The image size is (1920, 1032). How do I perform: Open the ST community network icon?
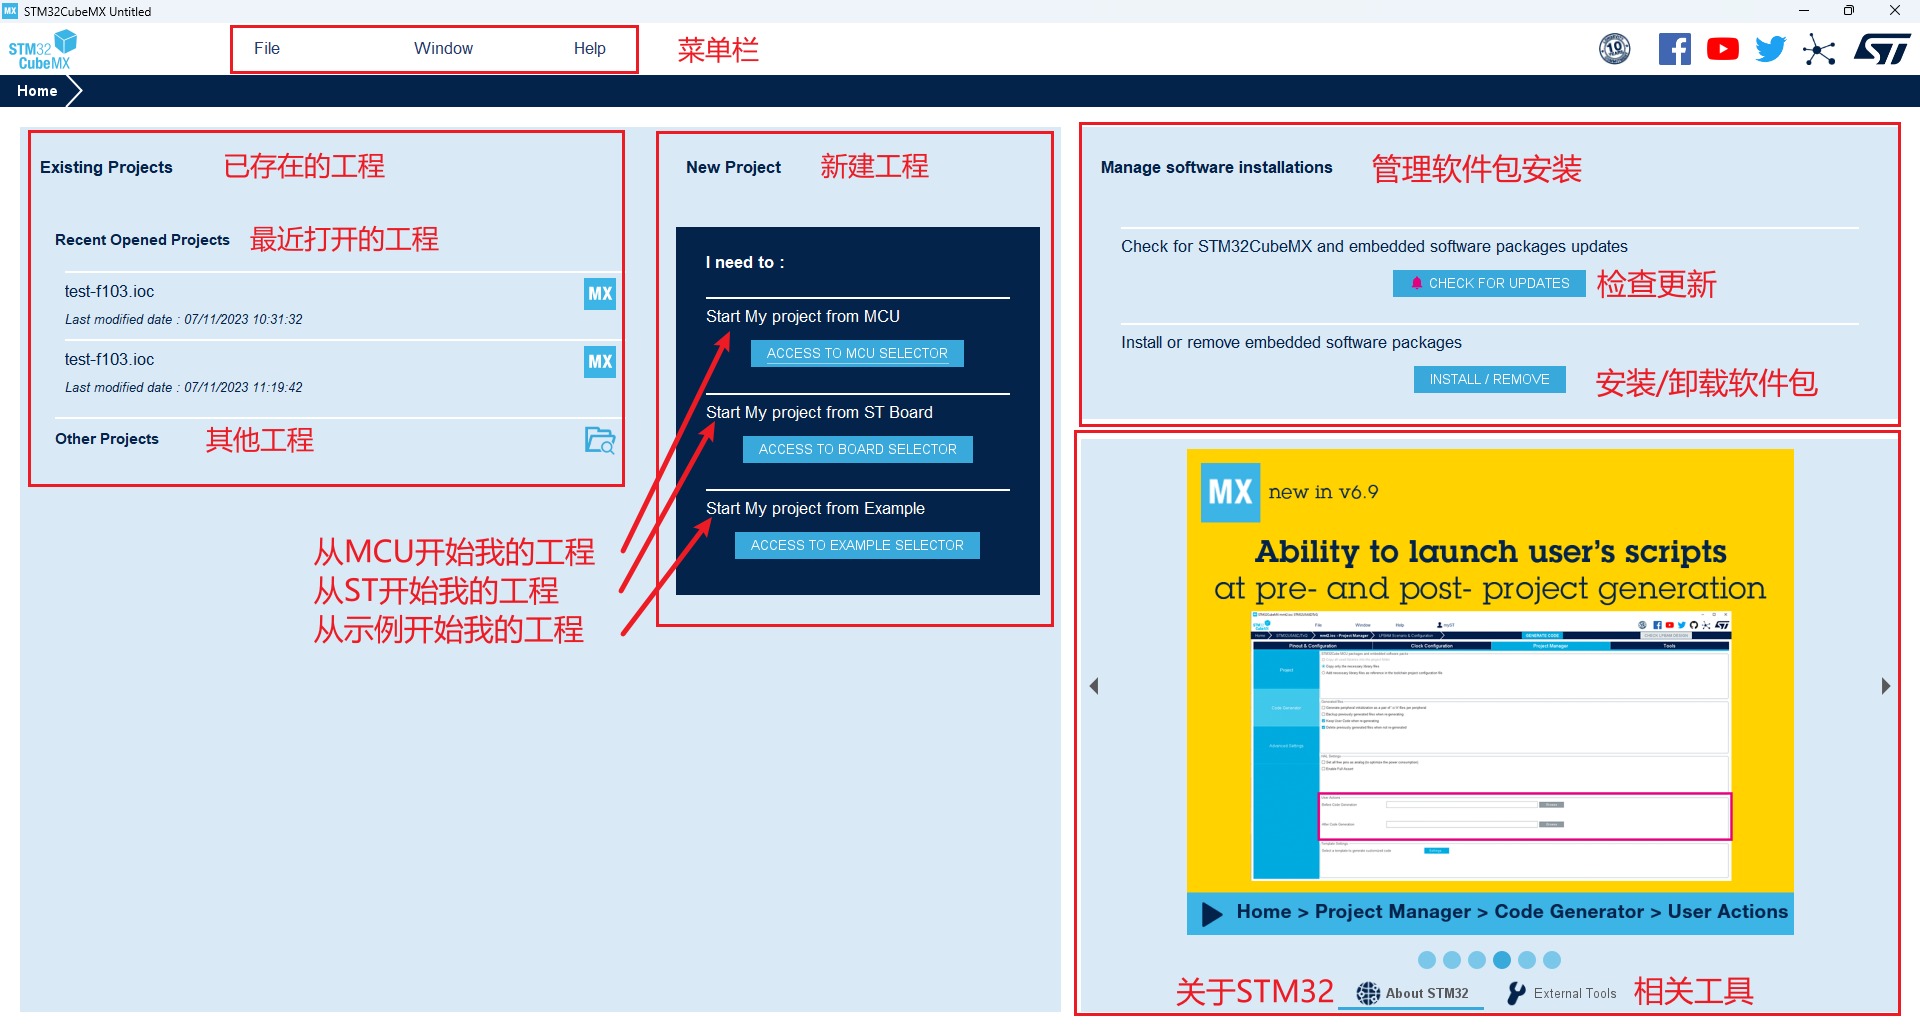(1819, 49)
